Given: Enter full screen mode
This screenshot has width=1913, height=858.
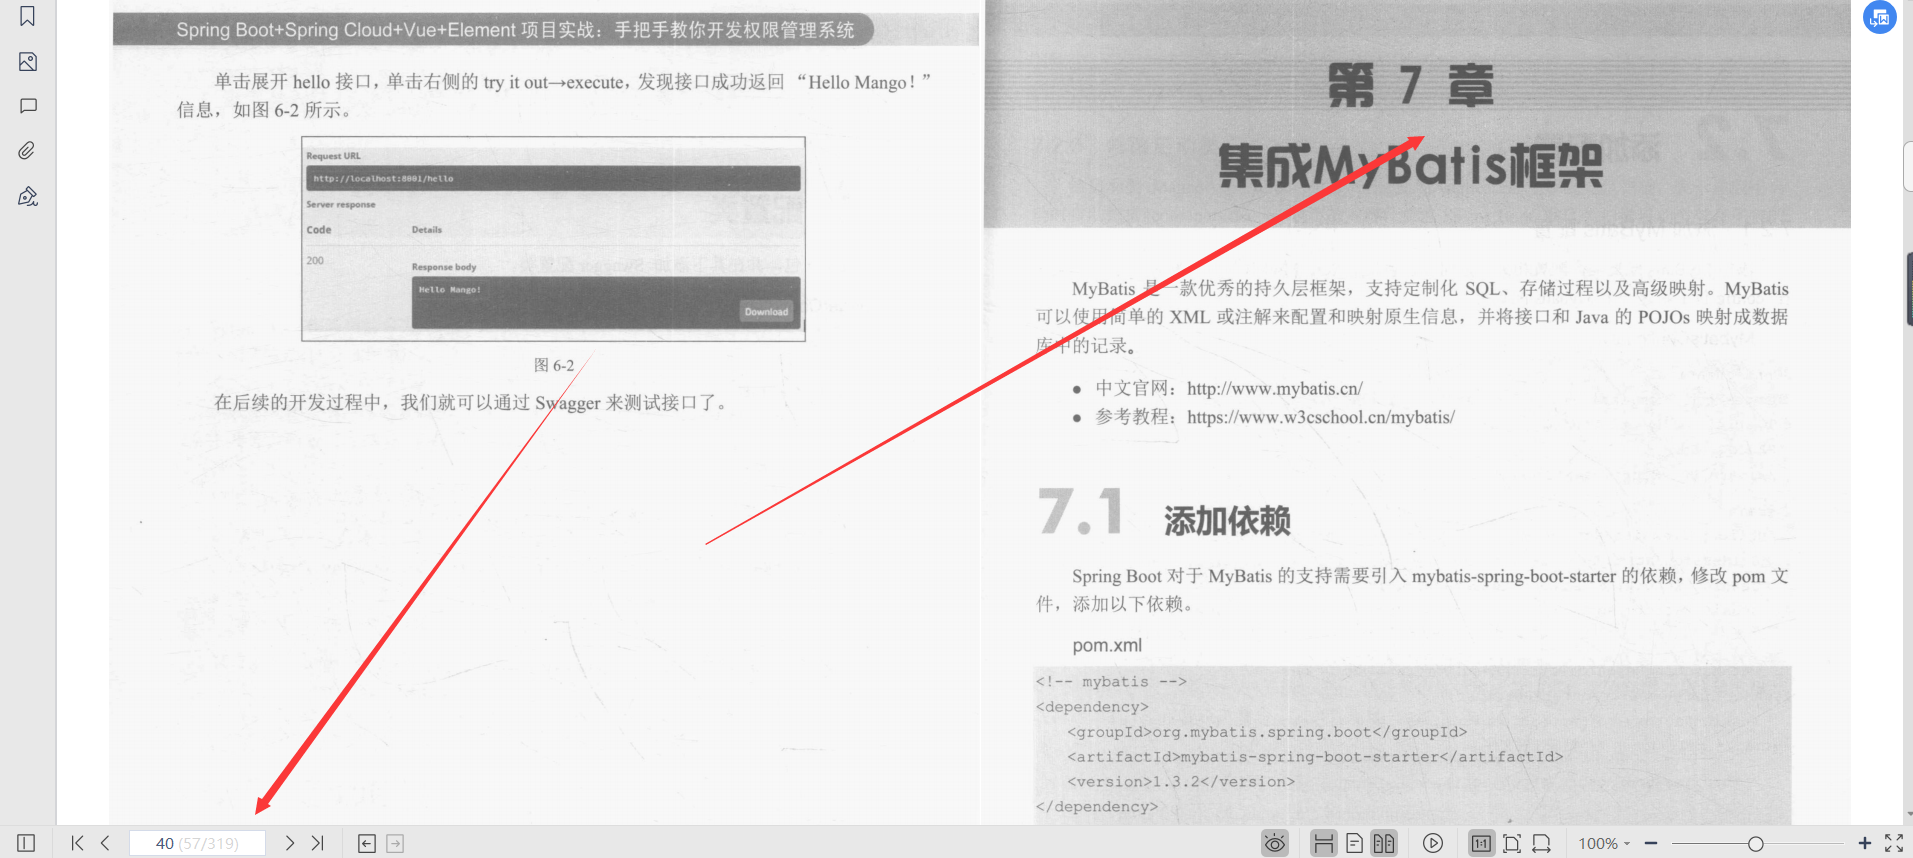Looking at the screenshot, I should (x=1894, y=843).
